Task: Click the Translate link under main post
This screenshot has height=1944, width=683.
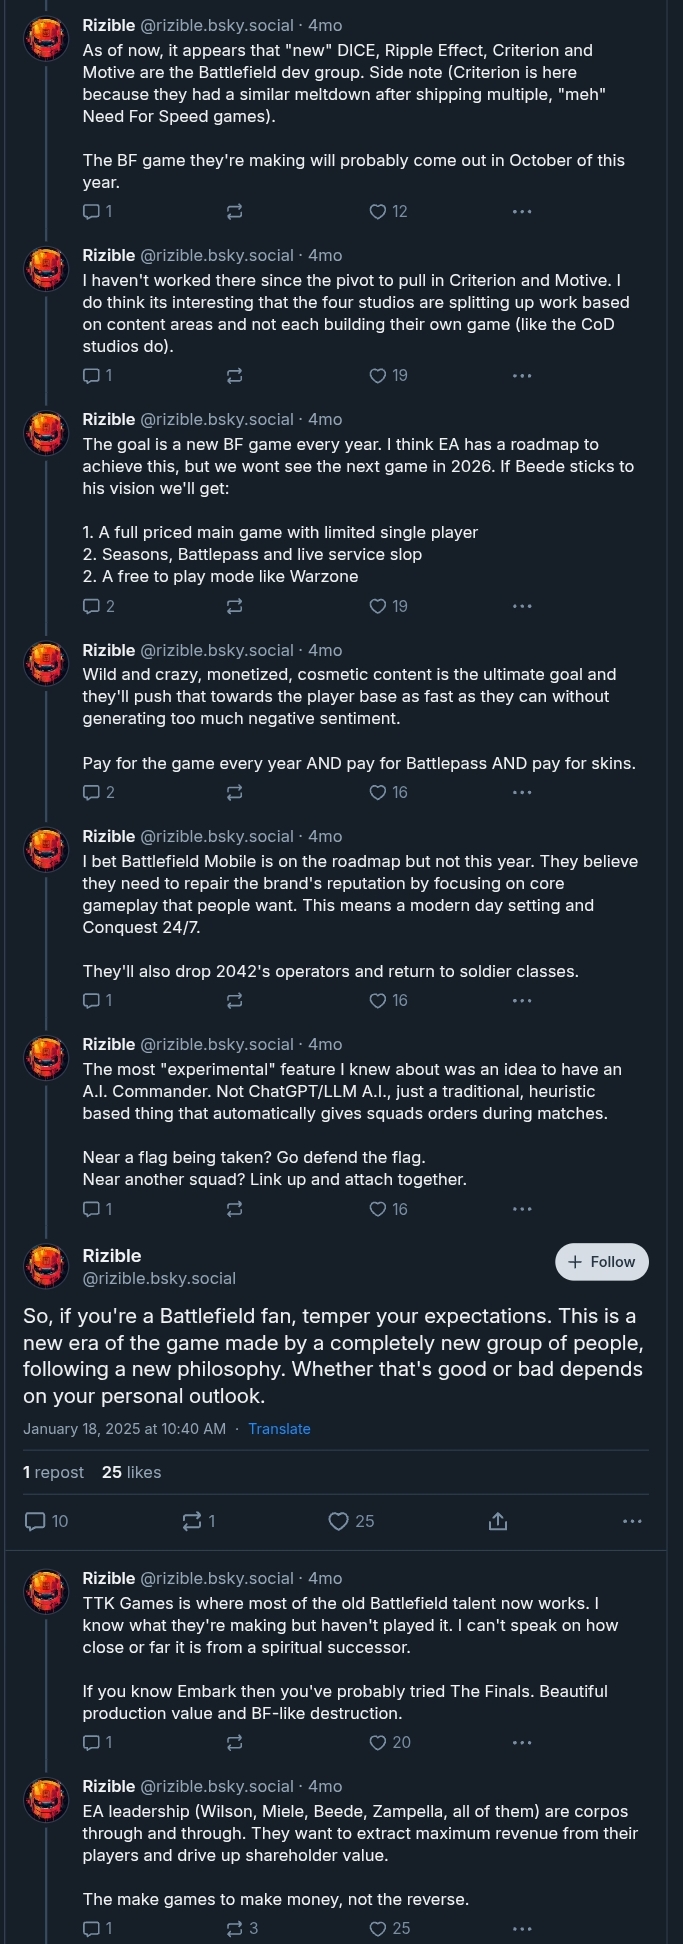Action: tap(279, 1429)
